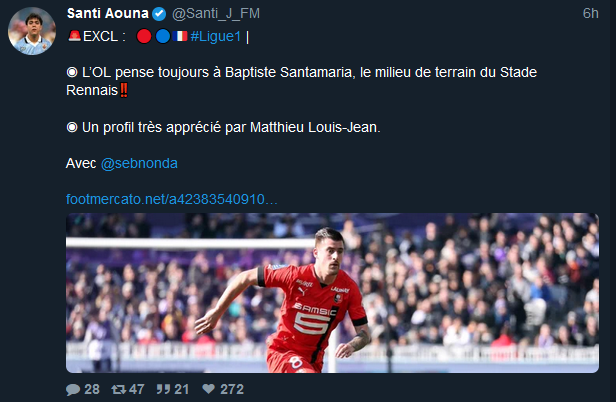
Task: Click the retweet arrows icon
Action: 118,389
